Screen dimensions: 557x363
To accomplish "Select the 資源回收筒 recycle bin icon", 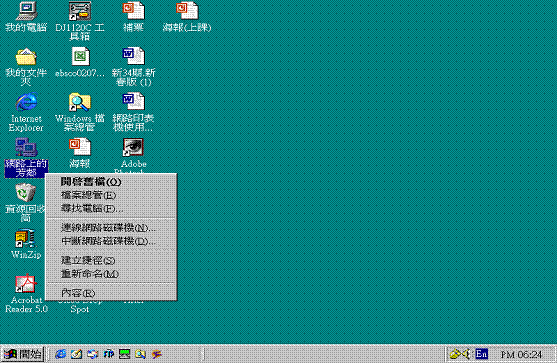I will [x=26, y=193].
